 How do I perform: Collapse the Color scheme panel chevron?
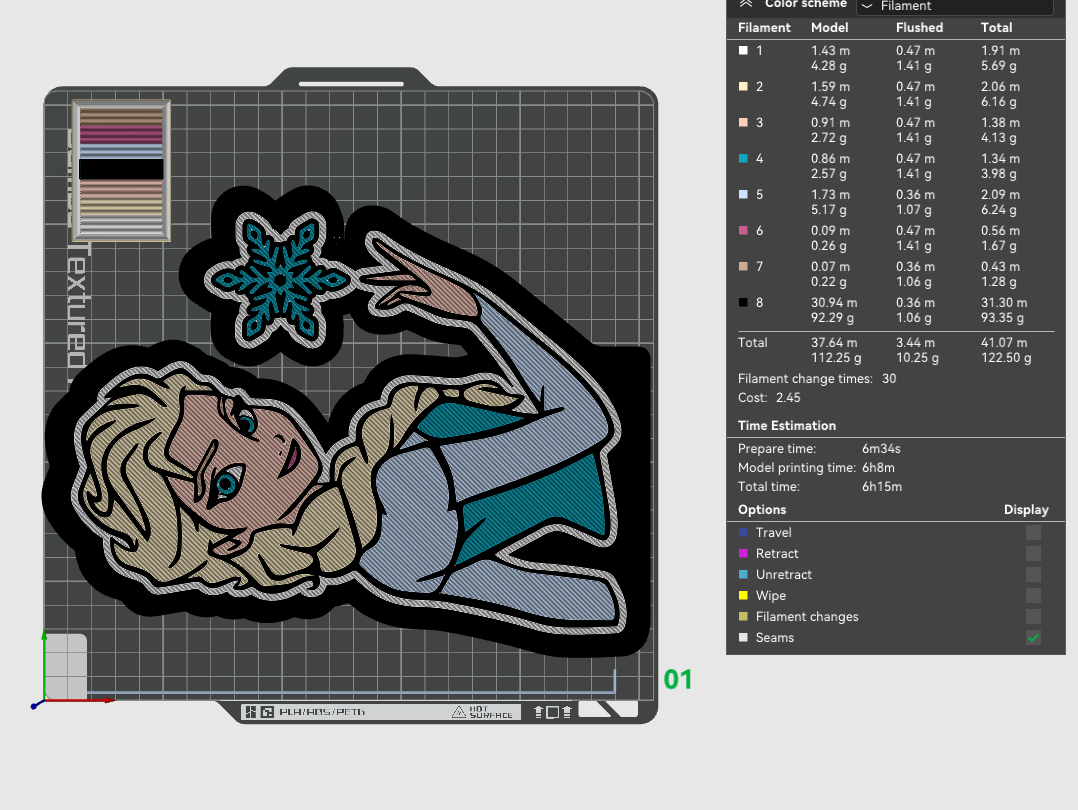pyautogui.click(x=746, y=3)
